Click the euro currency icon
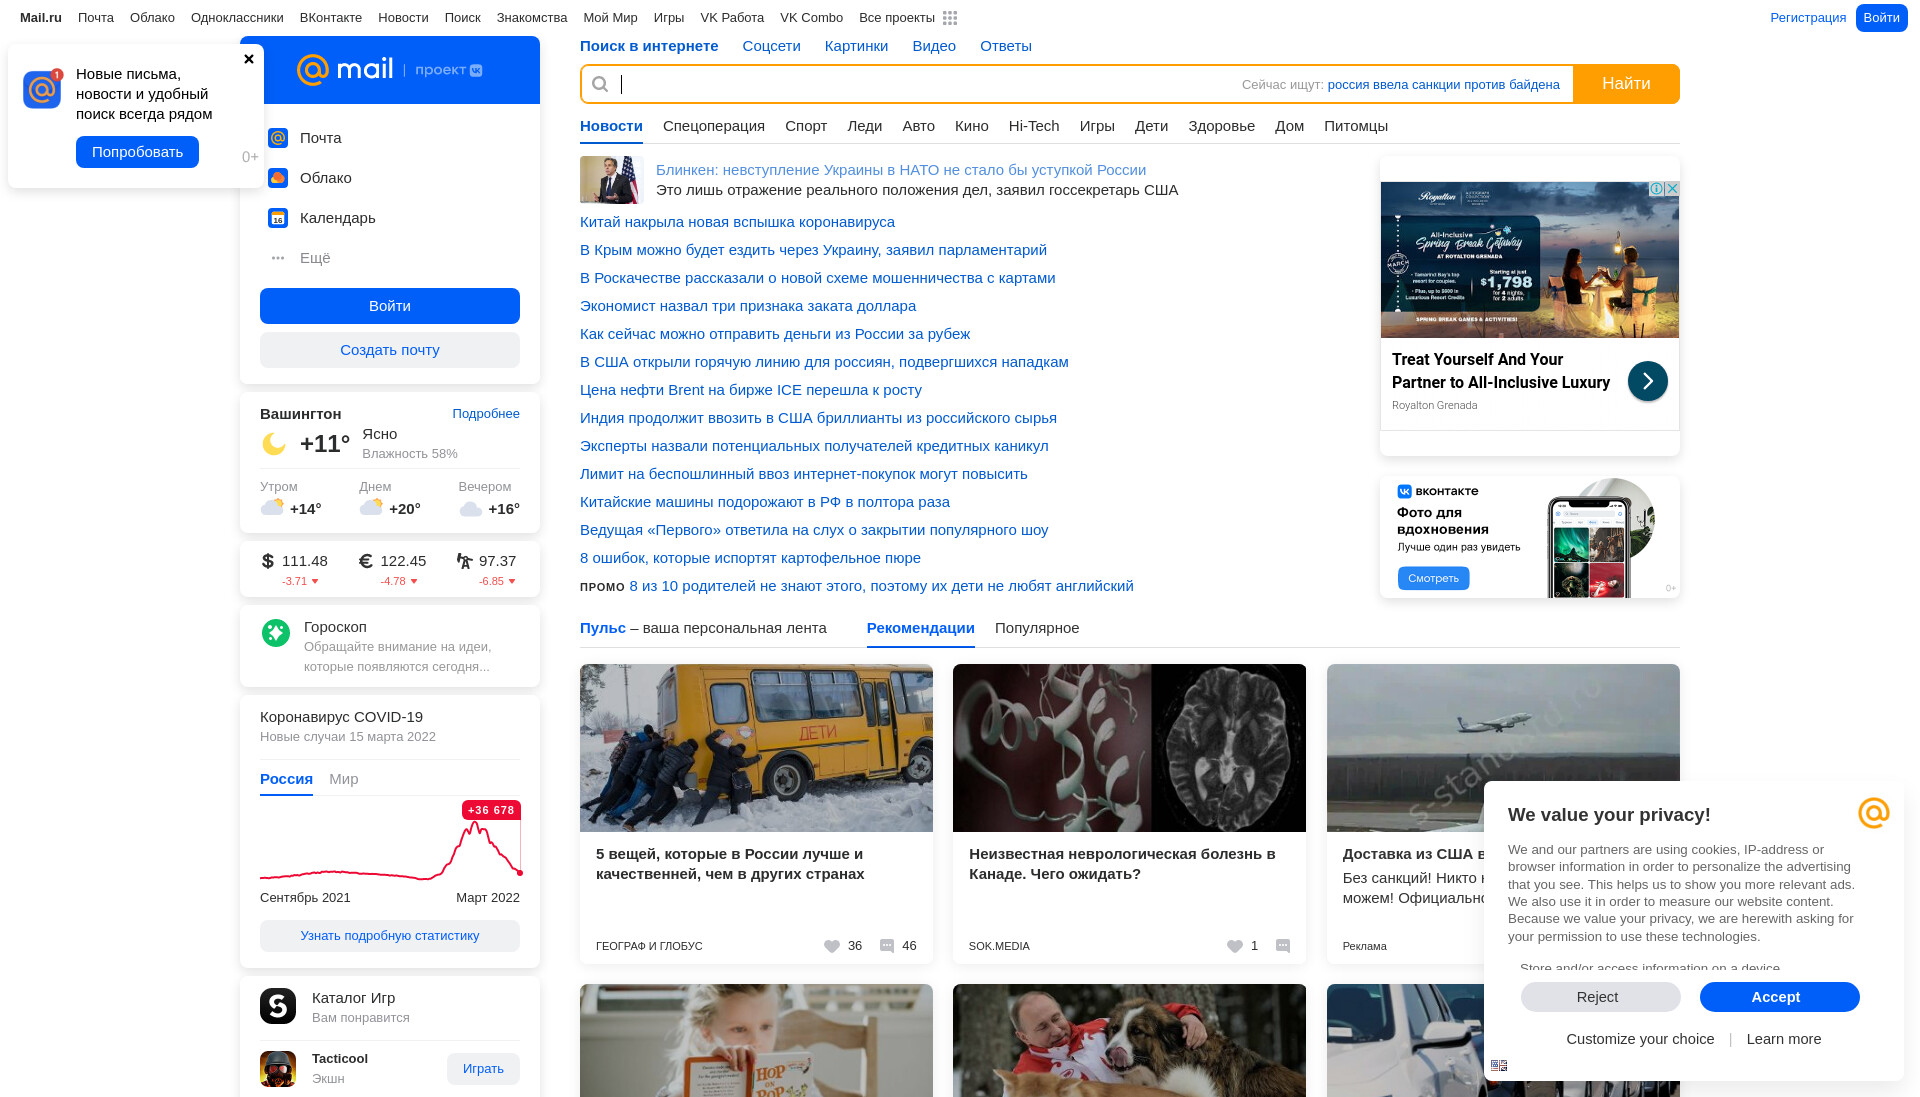This screenshot has height=1097, width=1920. tap(365, 561)
